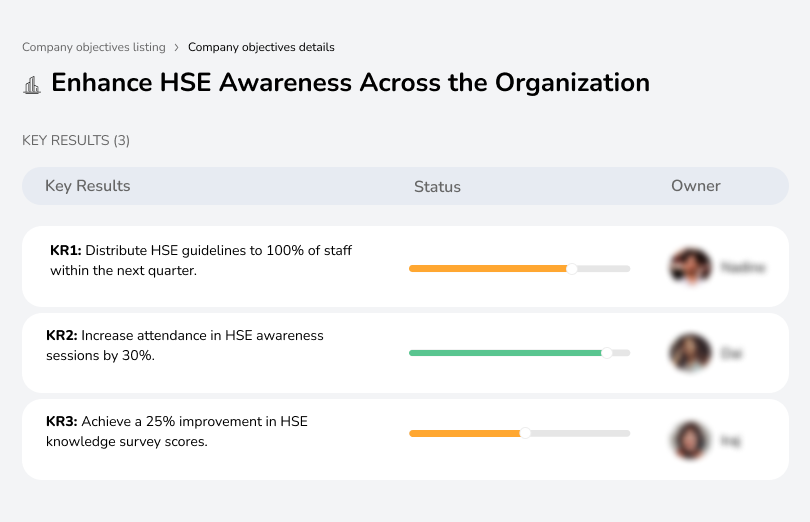Adjust the KR3 orange progress slider handle
The height and width of the screenshot is (522, 810).
[x=525, y=433]
